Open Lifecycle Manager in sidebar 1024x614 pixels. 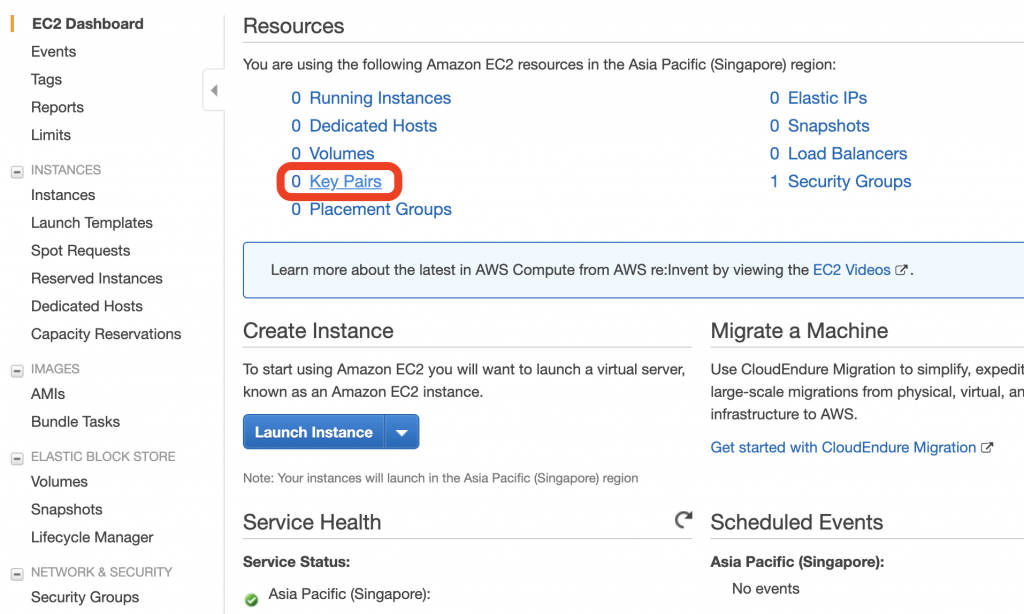(x=92, y=538)
